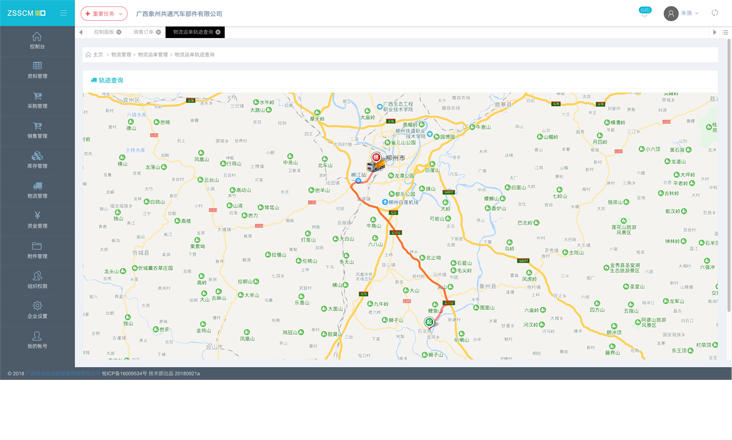Click the truck marker on the map
The width and height of the screenshot is (732, 440).
376,165
